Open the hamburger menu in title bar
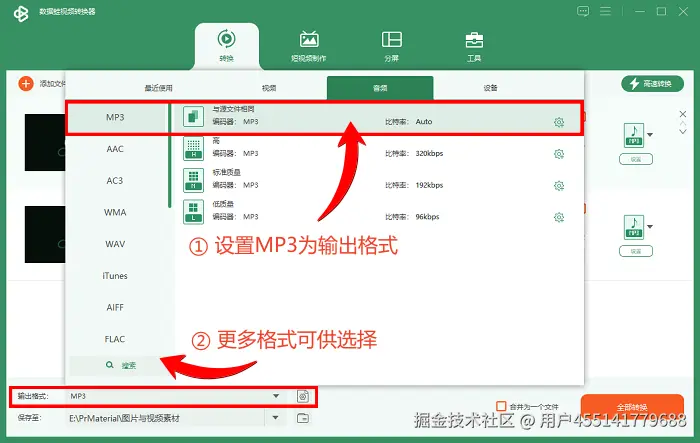Screen dimensions: 700x443 605,11
